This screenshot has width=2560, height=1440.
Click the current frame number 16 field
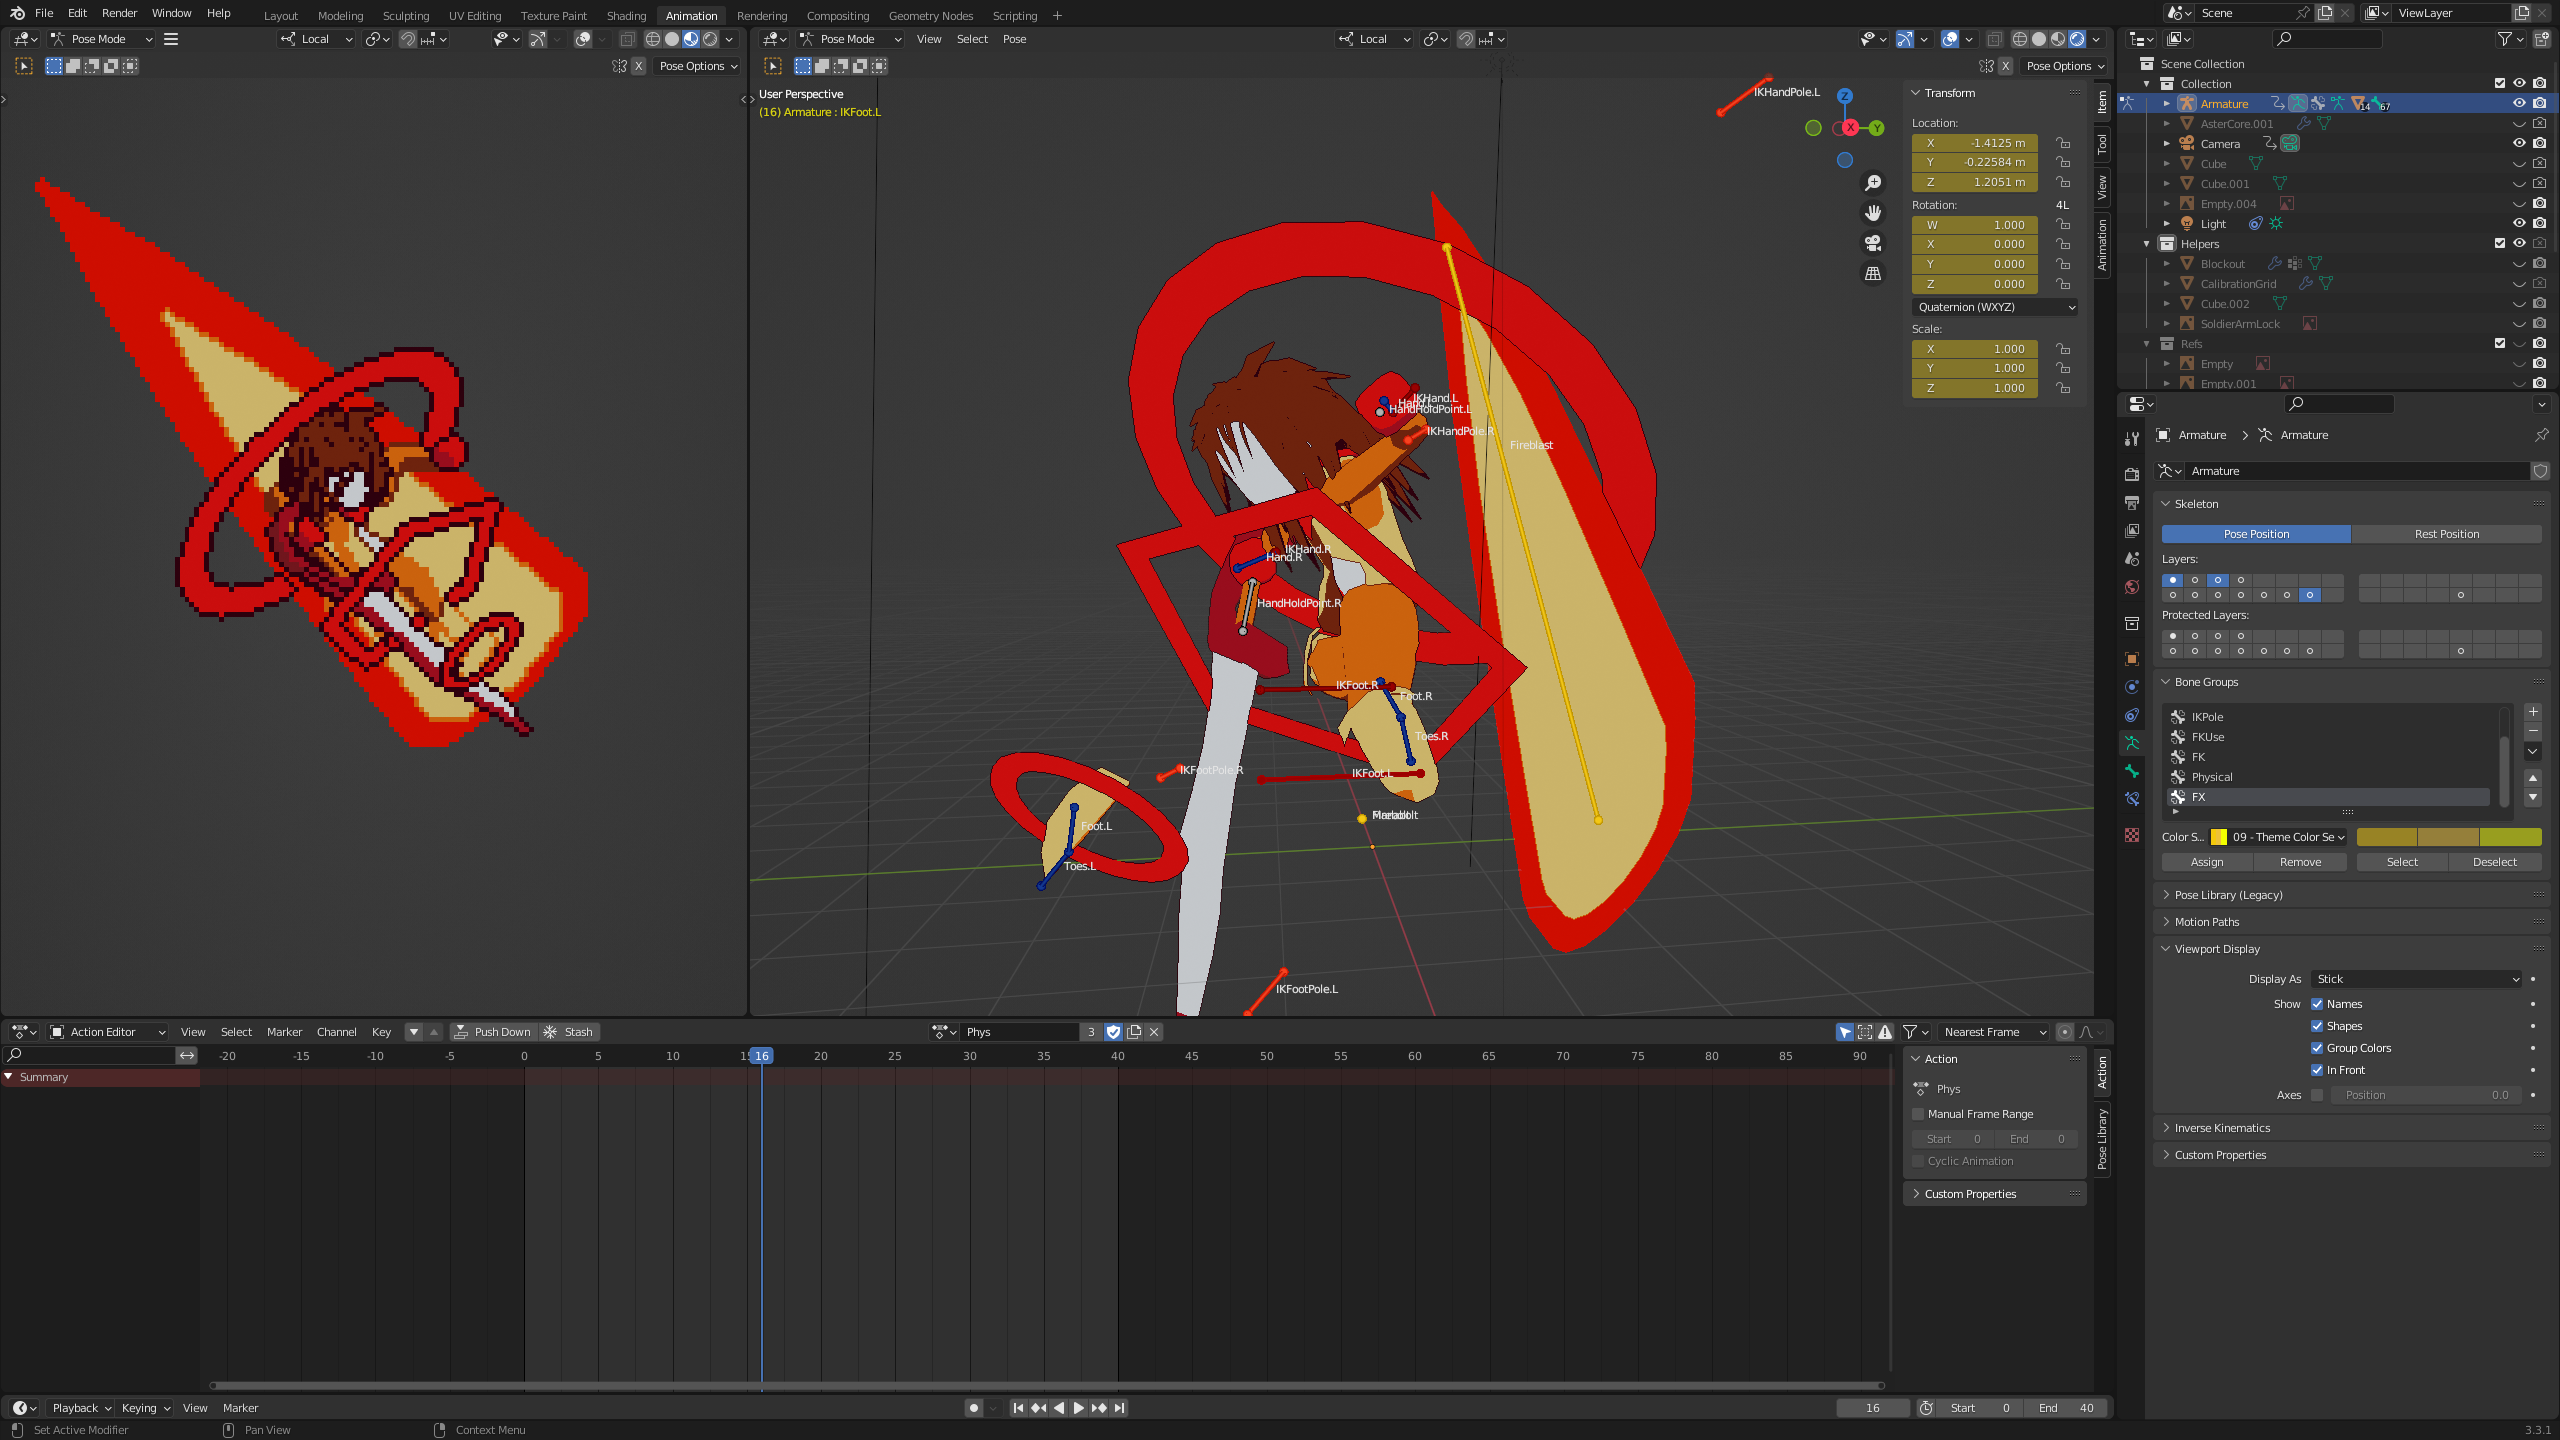pyautogui.click(x=1872, y=1408)
